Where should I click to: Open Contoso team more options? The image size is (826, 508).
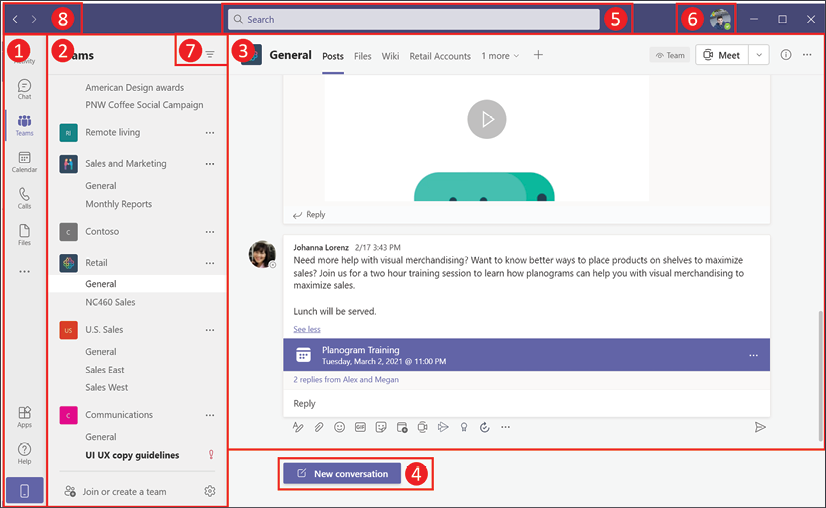tap(210, 232)
